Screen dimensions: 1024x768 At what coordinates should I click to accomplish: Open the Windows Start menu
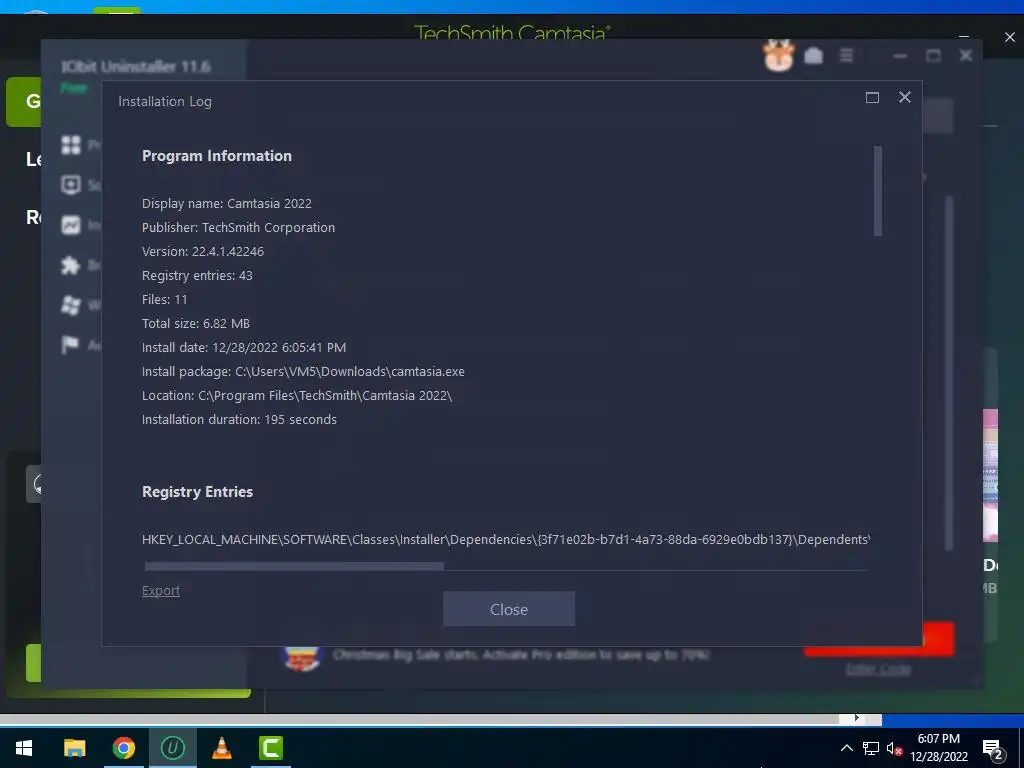24,748
